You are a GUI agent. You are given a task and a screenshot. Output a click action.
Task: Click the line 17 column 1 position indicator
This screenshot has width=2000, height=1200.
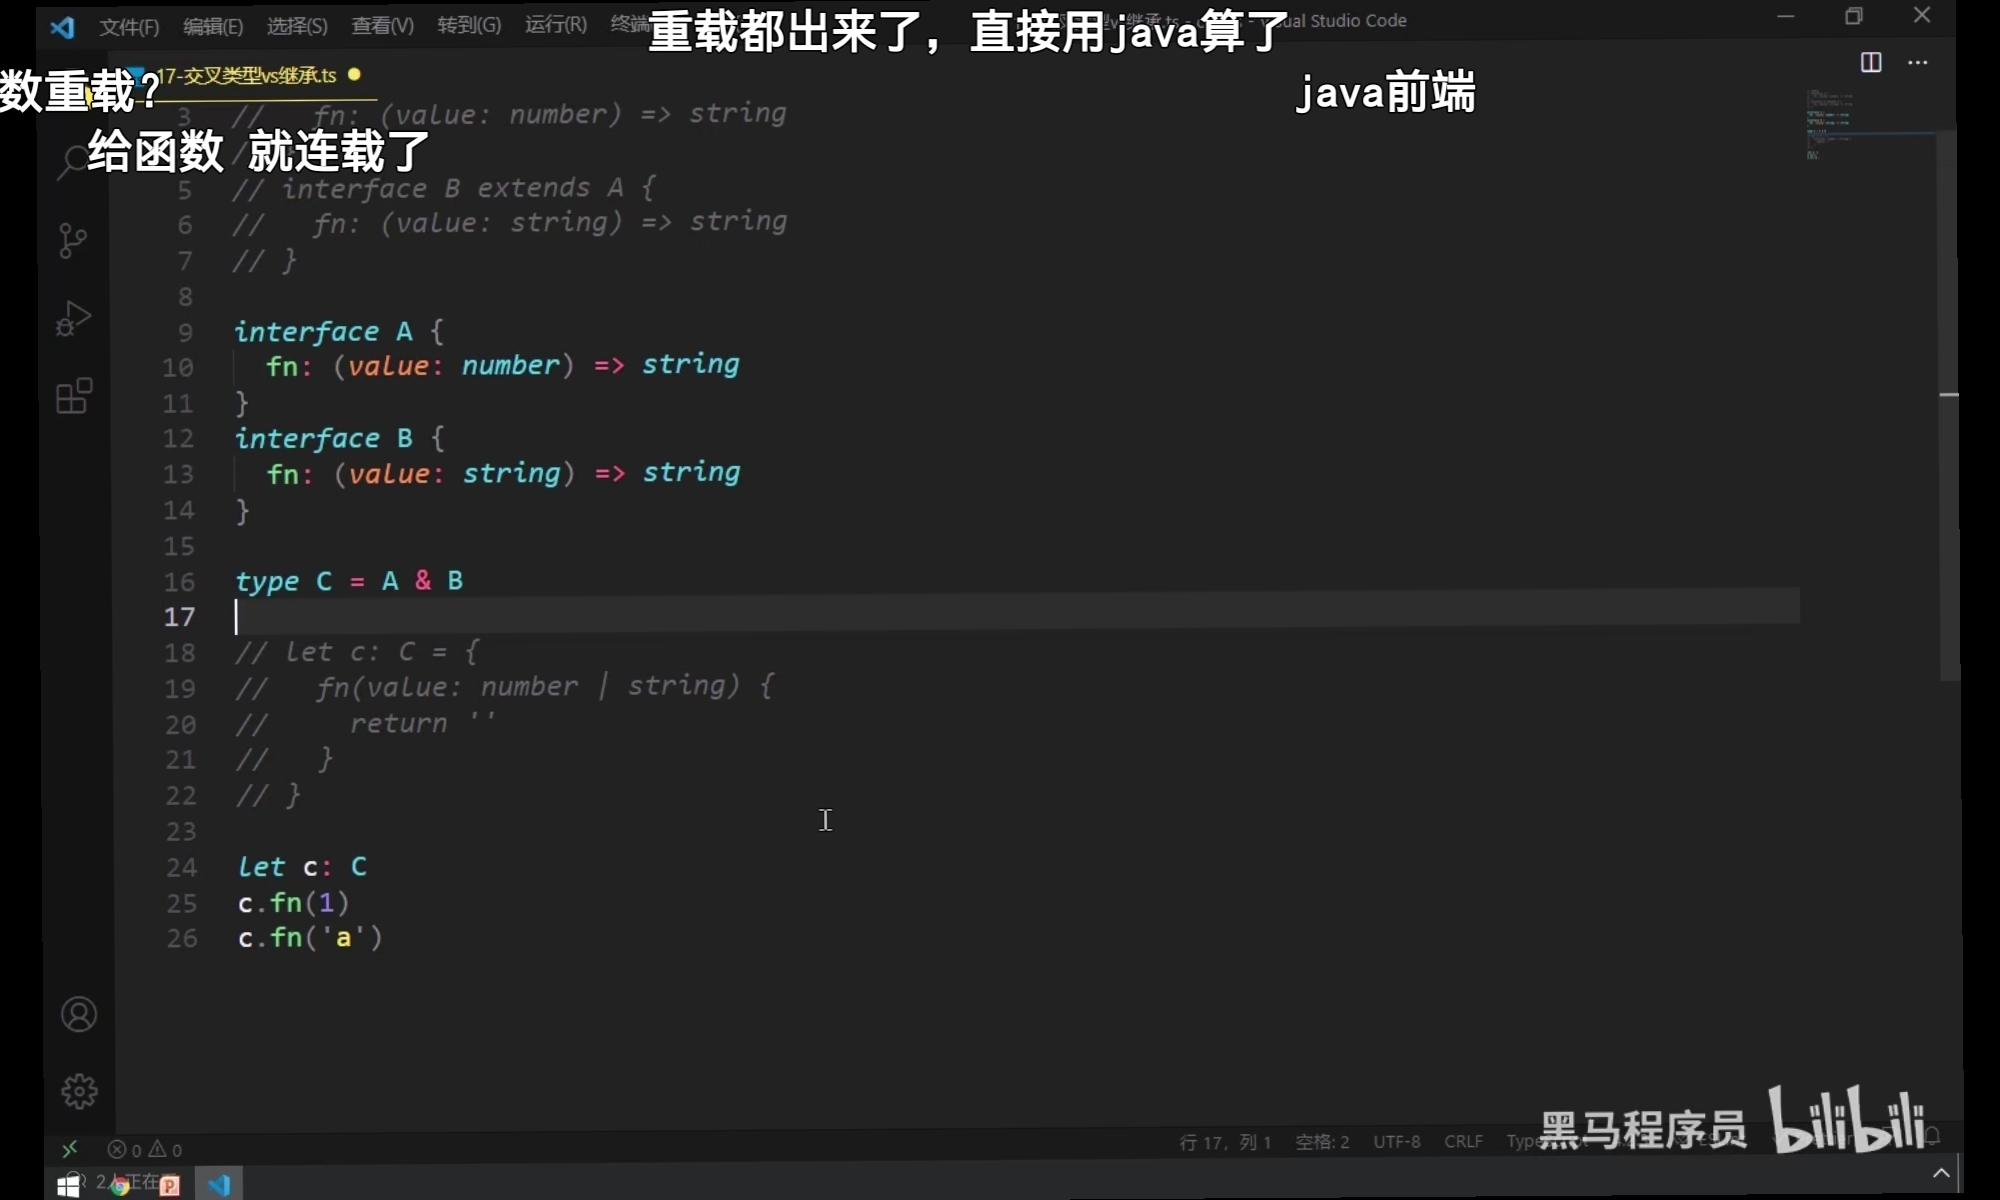(1225, 1142)
